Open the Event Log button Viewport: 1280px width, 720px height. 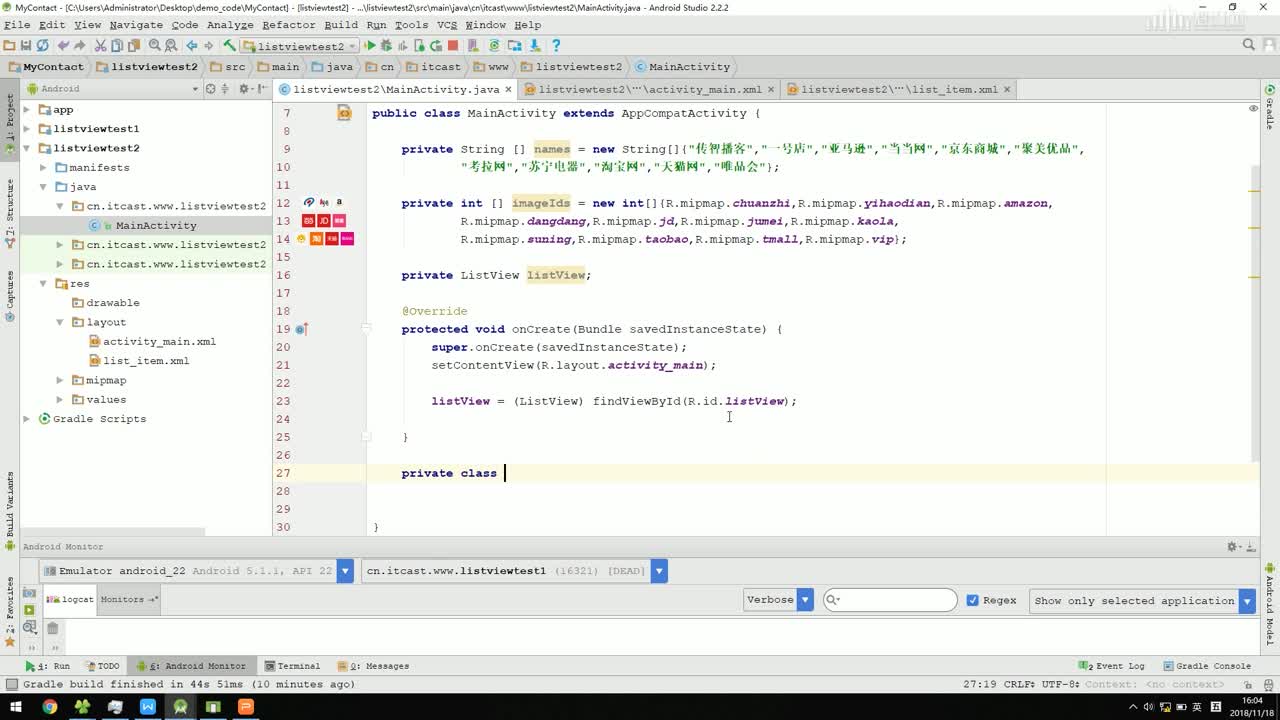coord(1112,666)
